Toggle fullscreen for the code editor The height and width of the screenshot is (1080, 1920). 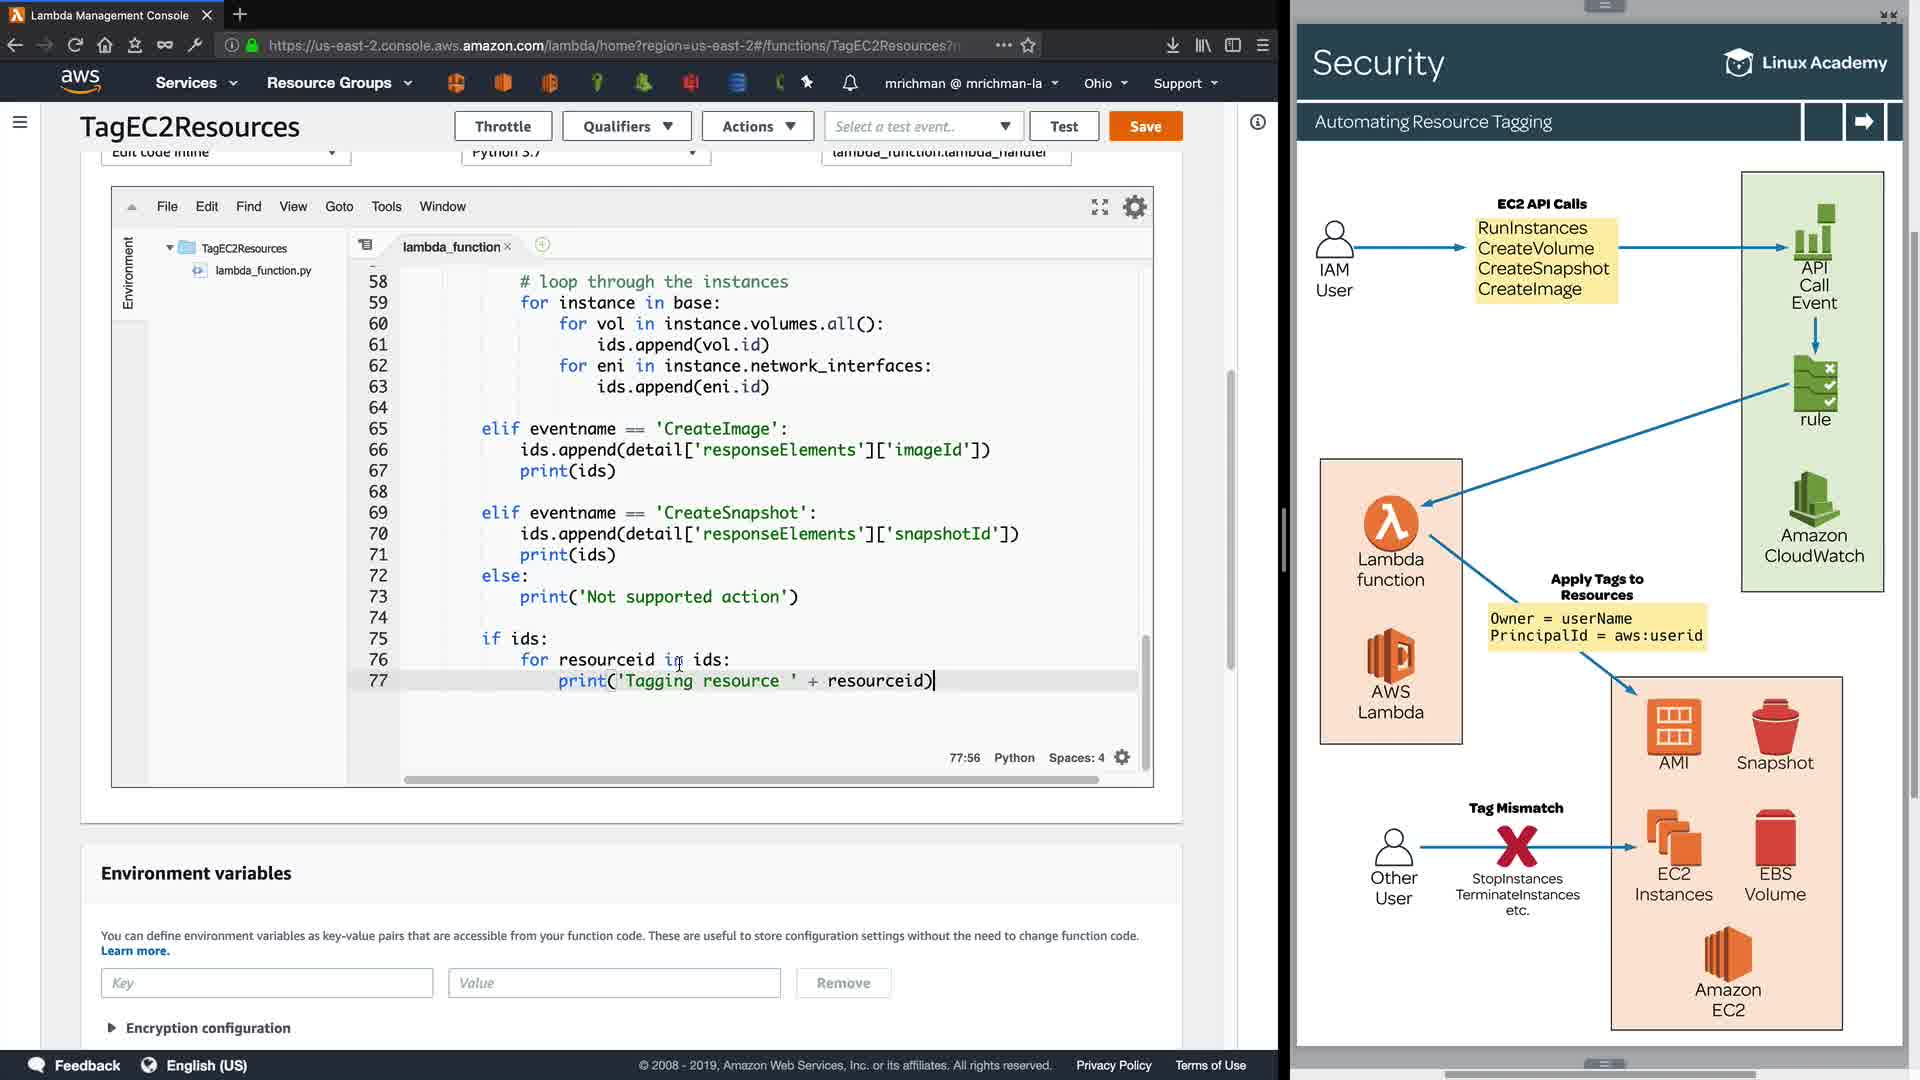pyautogui.click(x=1100, y=207)
